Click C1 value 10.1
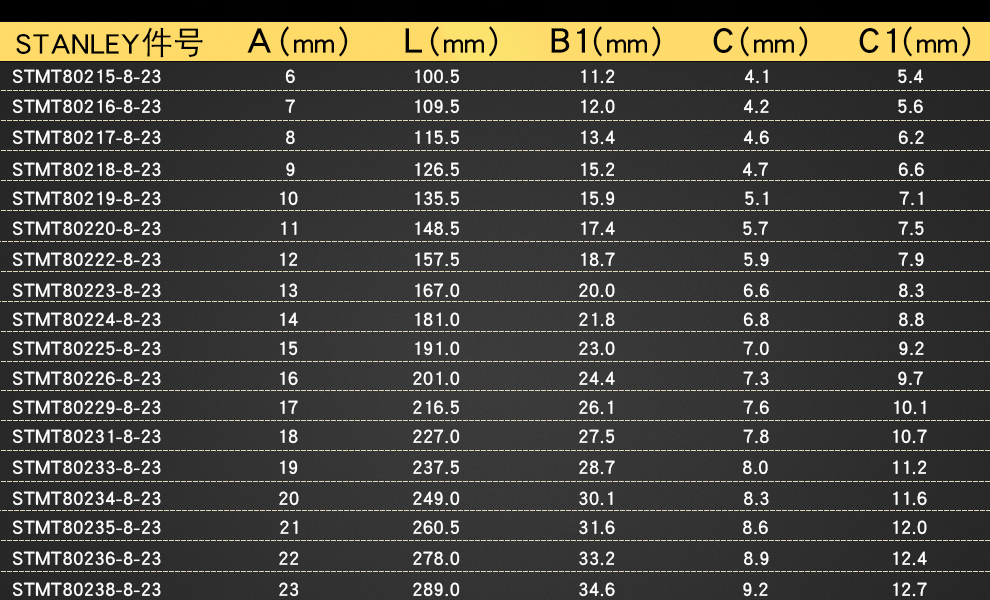Viewport: 990px width, 600px height. pyautogui.click(x=910, y=407)
